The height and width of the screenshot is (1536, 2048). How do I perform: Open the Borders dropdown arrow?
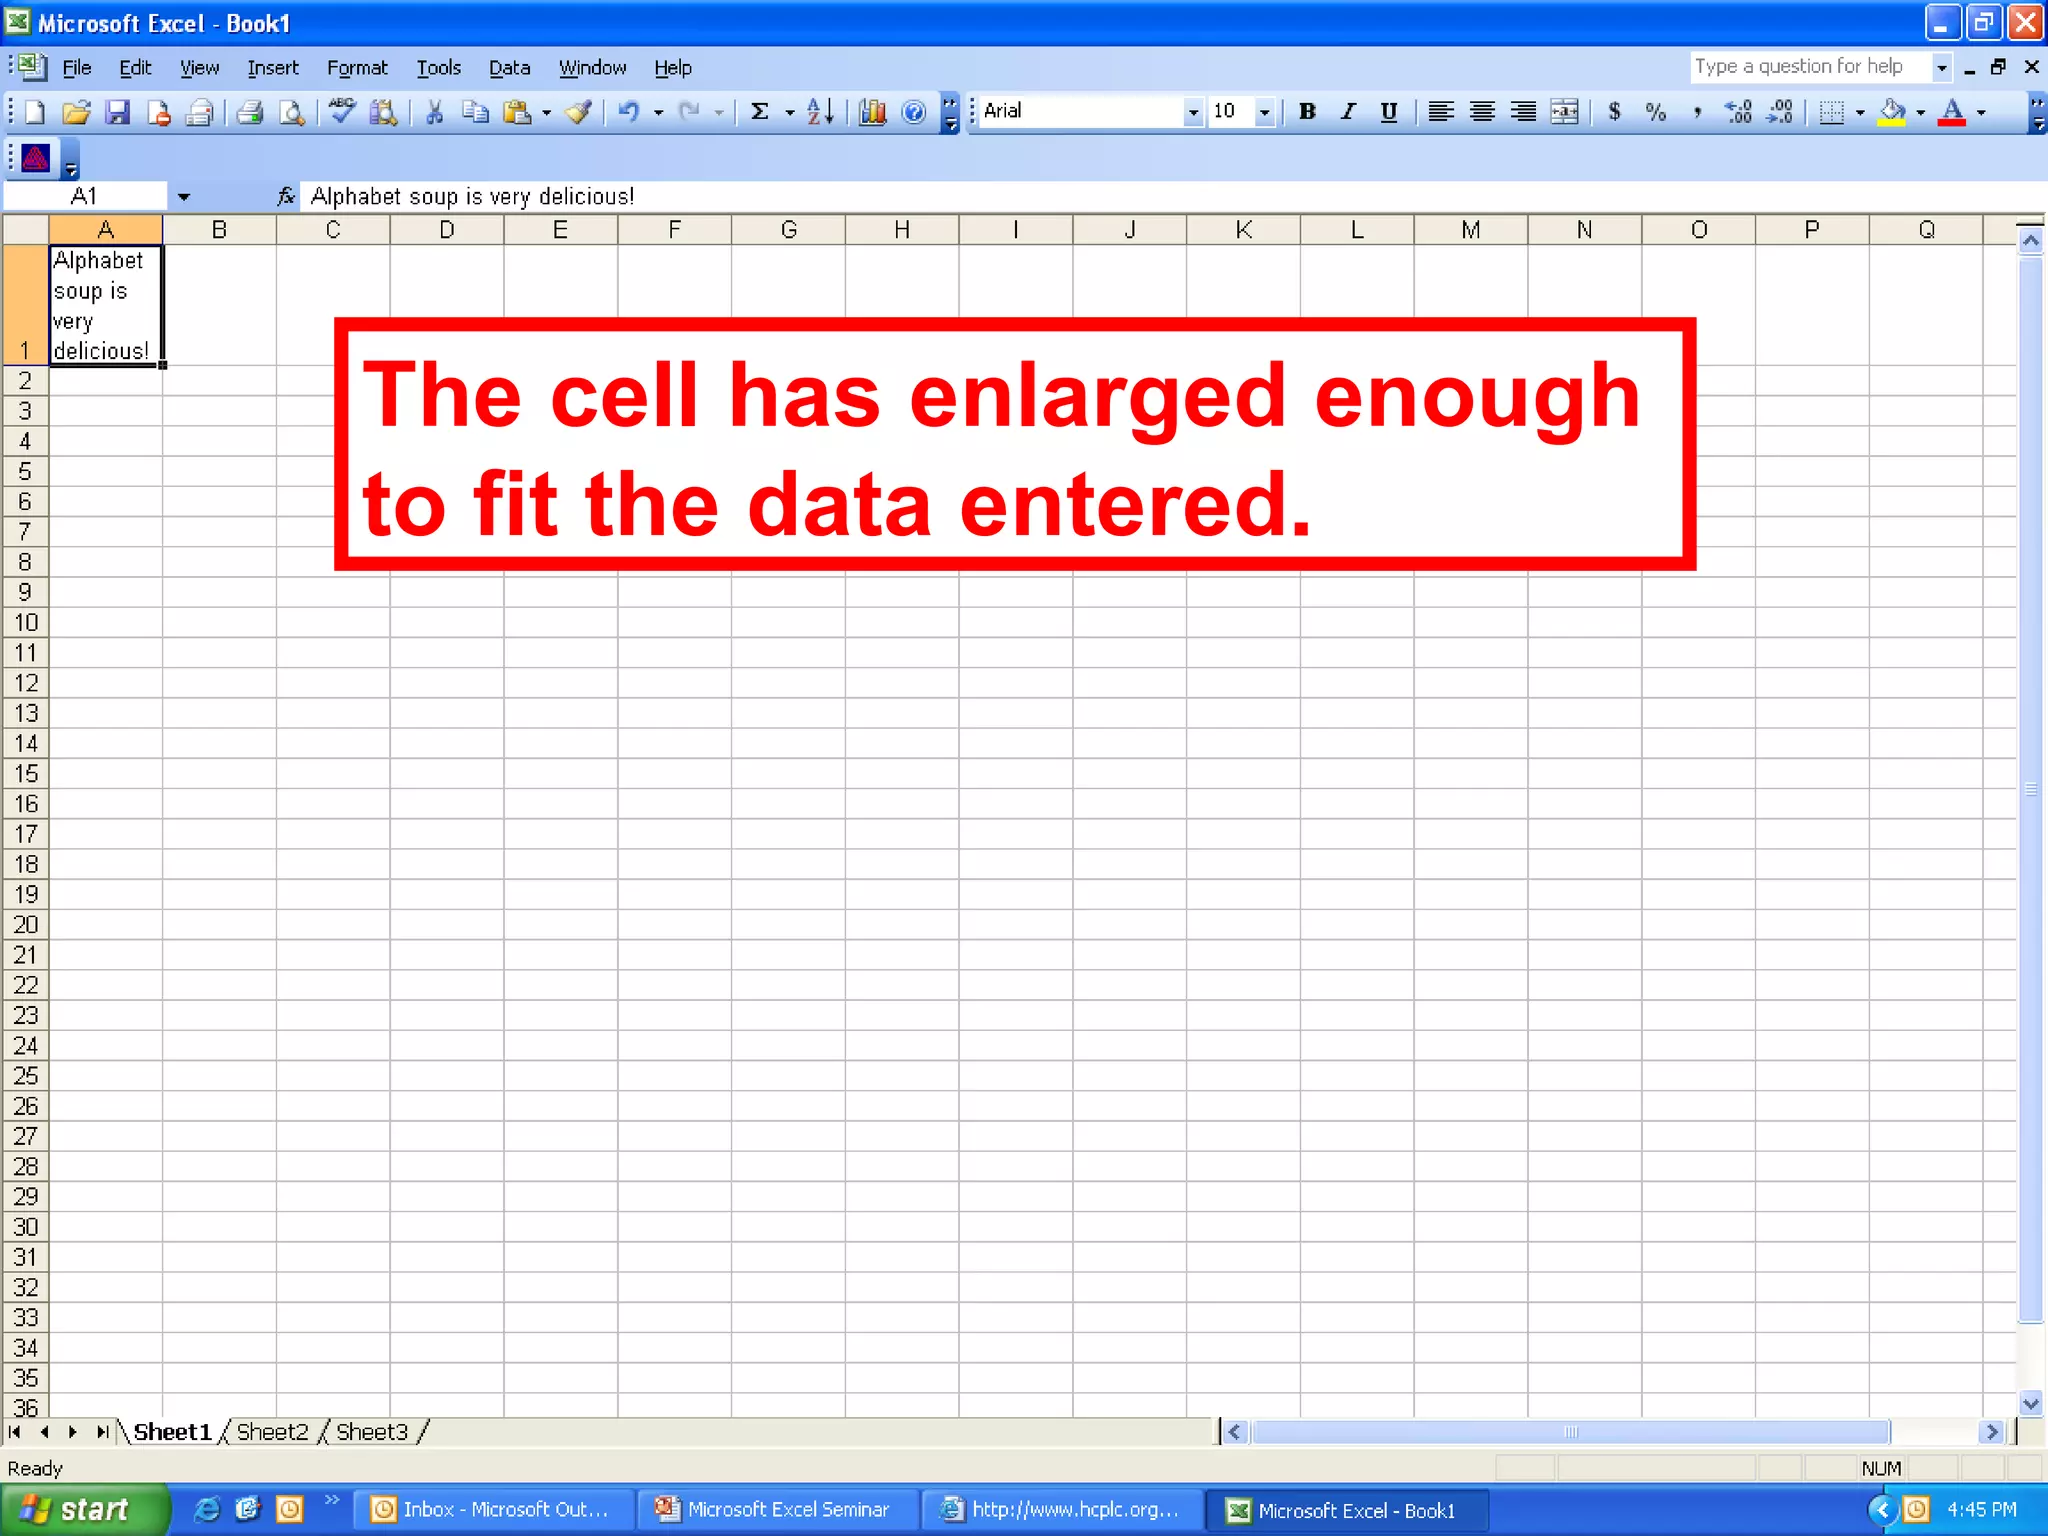pyautogui.click(x=1860, y=112)
